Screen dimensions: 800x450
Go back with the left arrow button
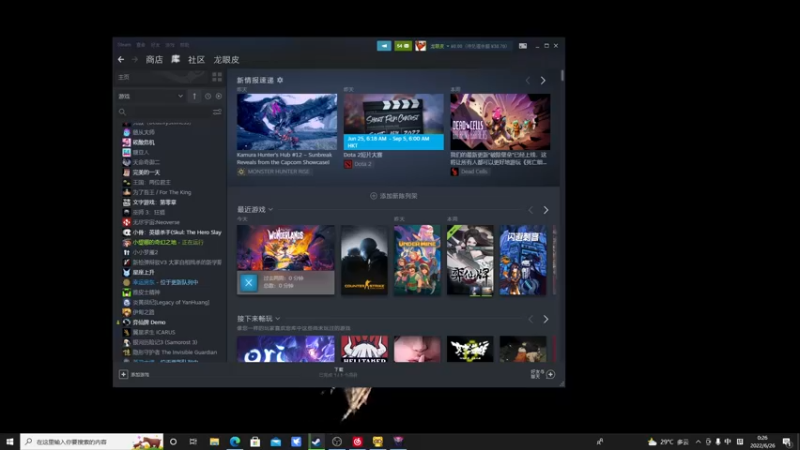[121, 60]
